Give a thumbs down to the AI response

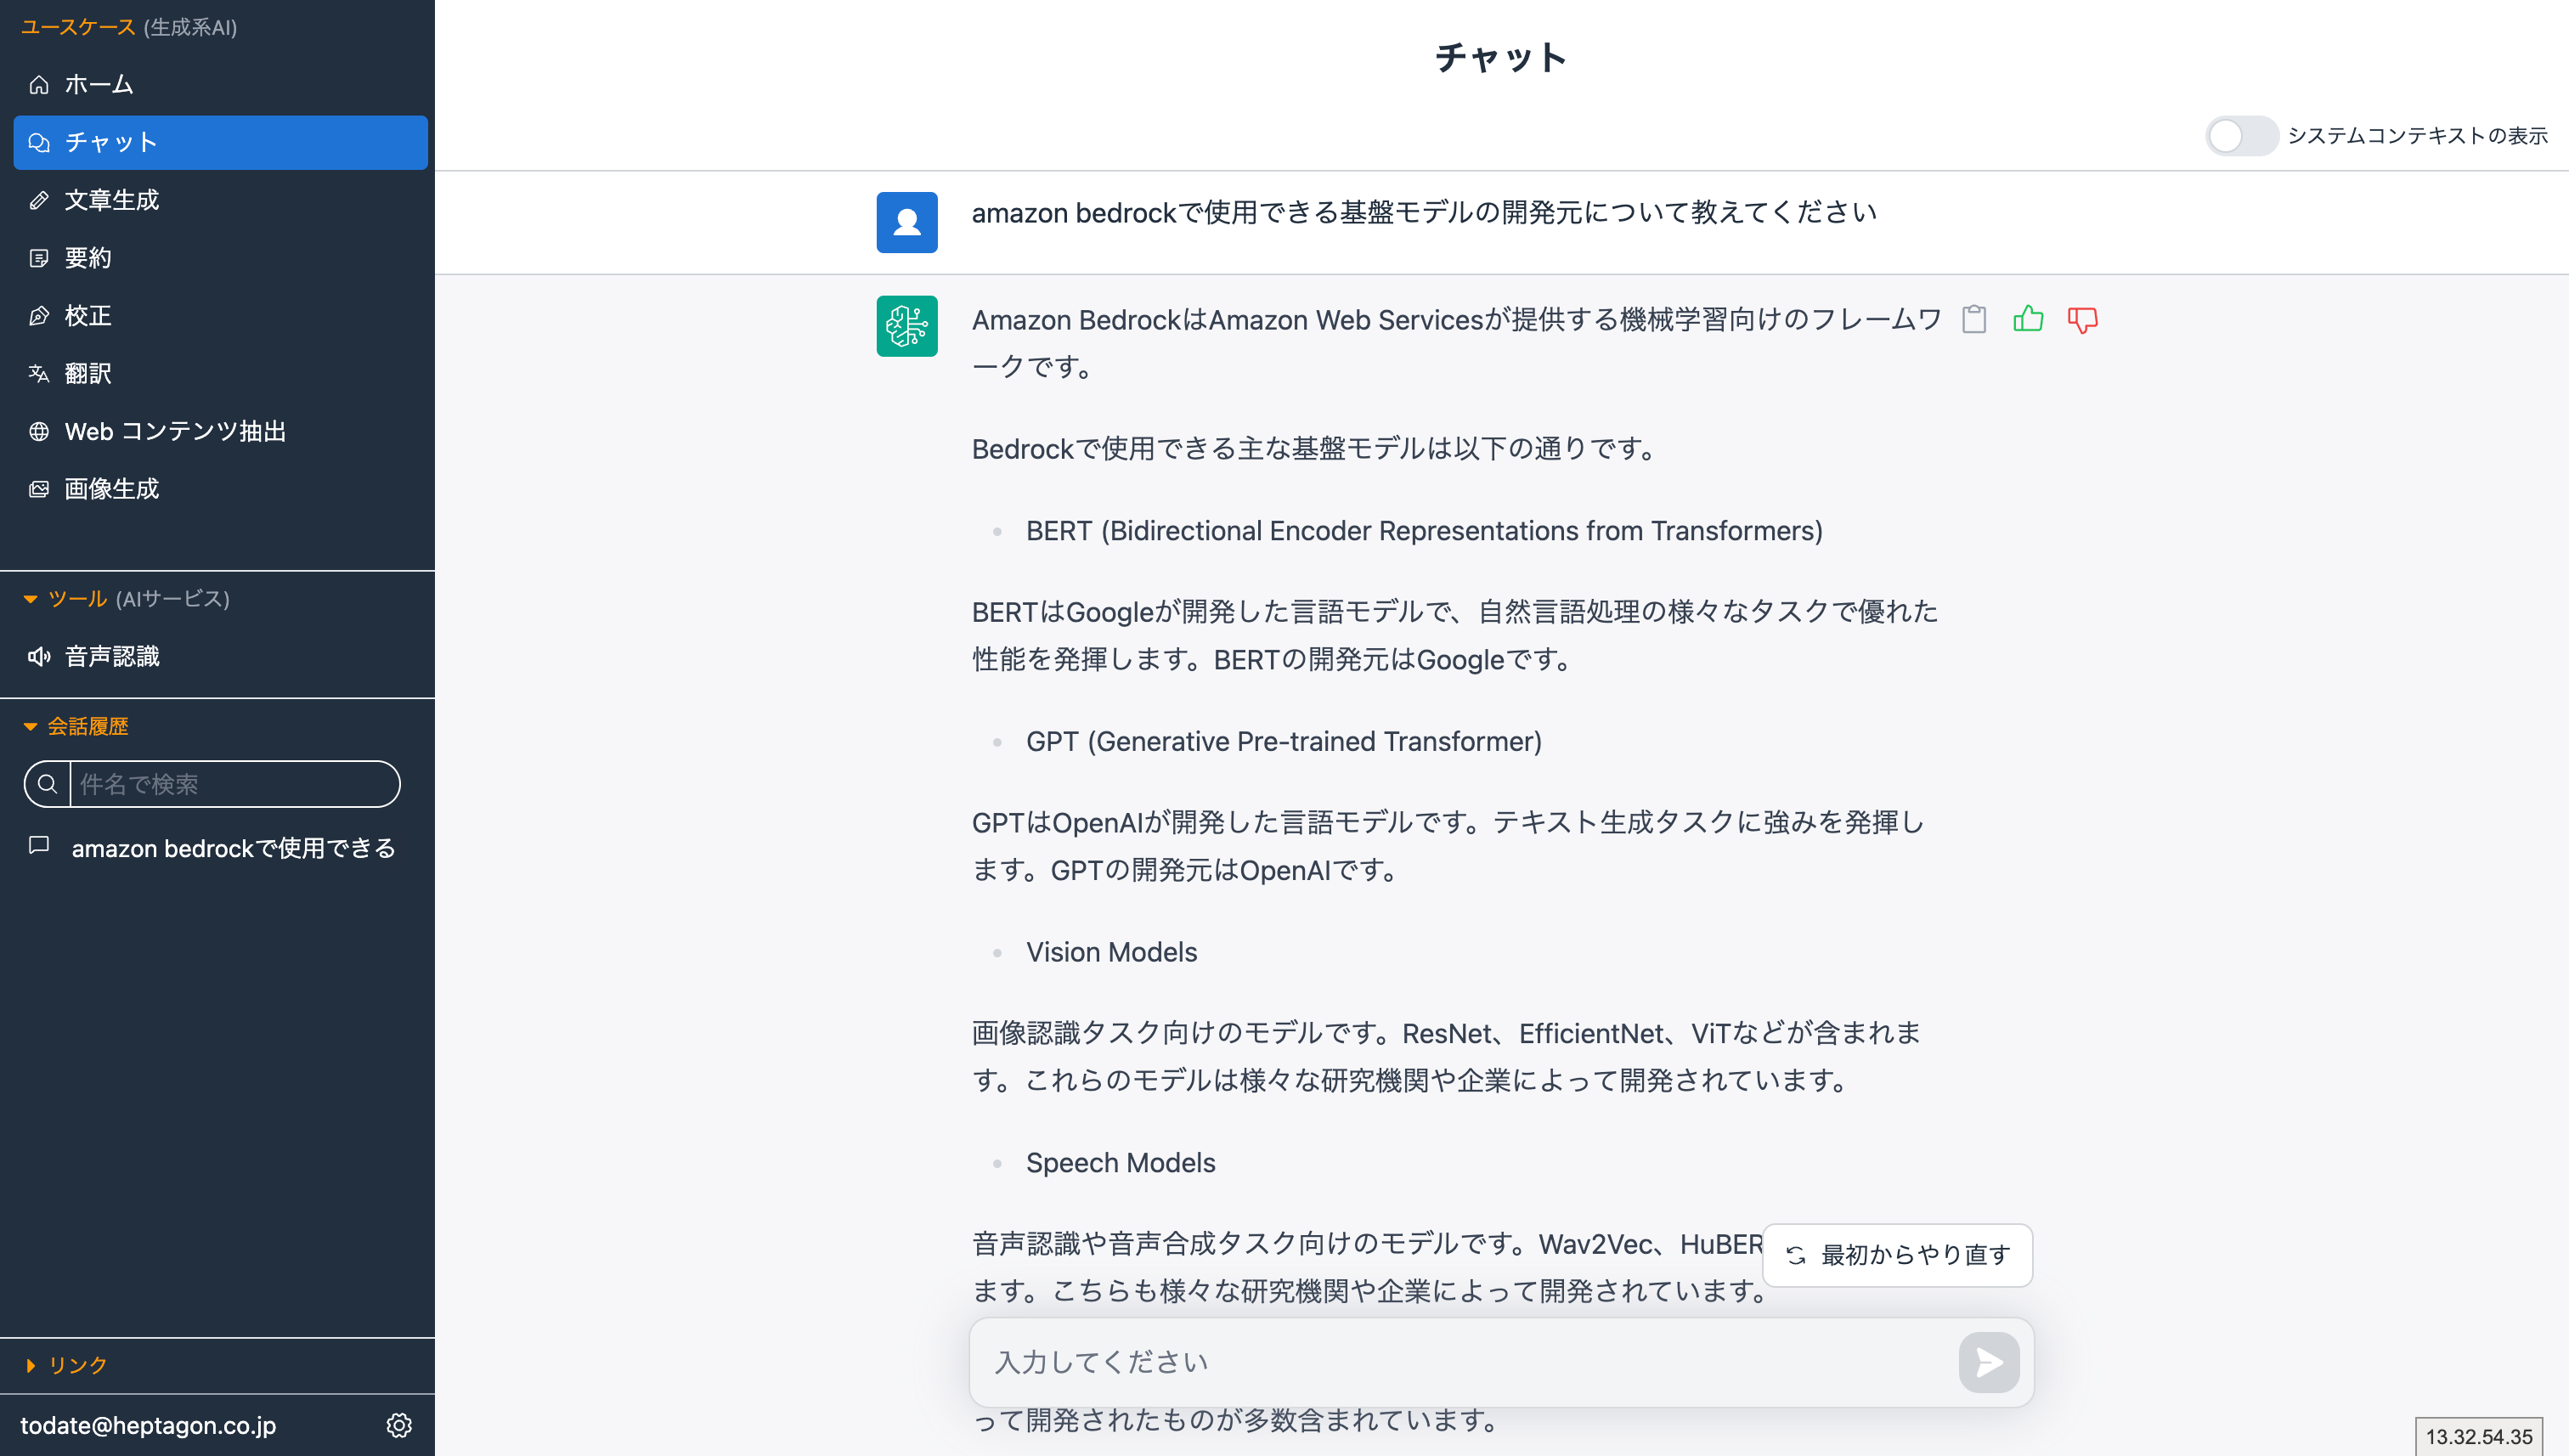pyautogui.click(x=2082, y=320)
